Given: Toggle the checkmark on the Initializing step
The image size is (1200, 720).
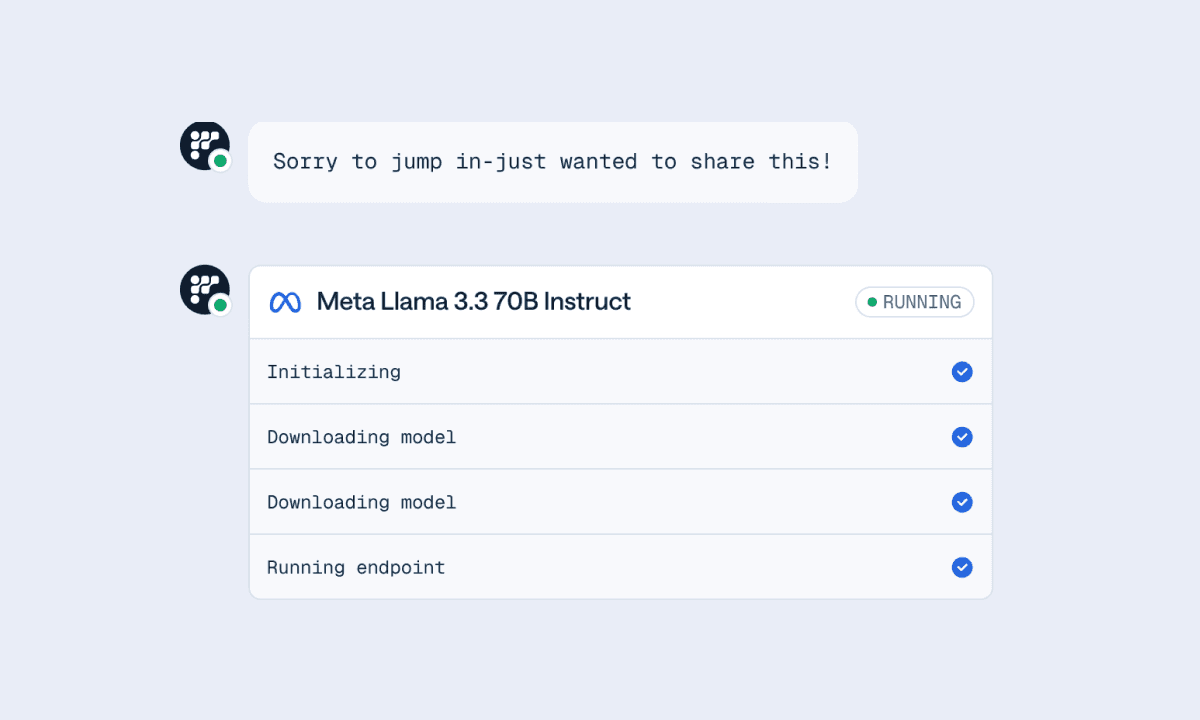Looking at the screenshot, I should [962, 372].
